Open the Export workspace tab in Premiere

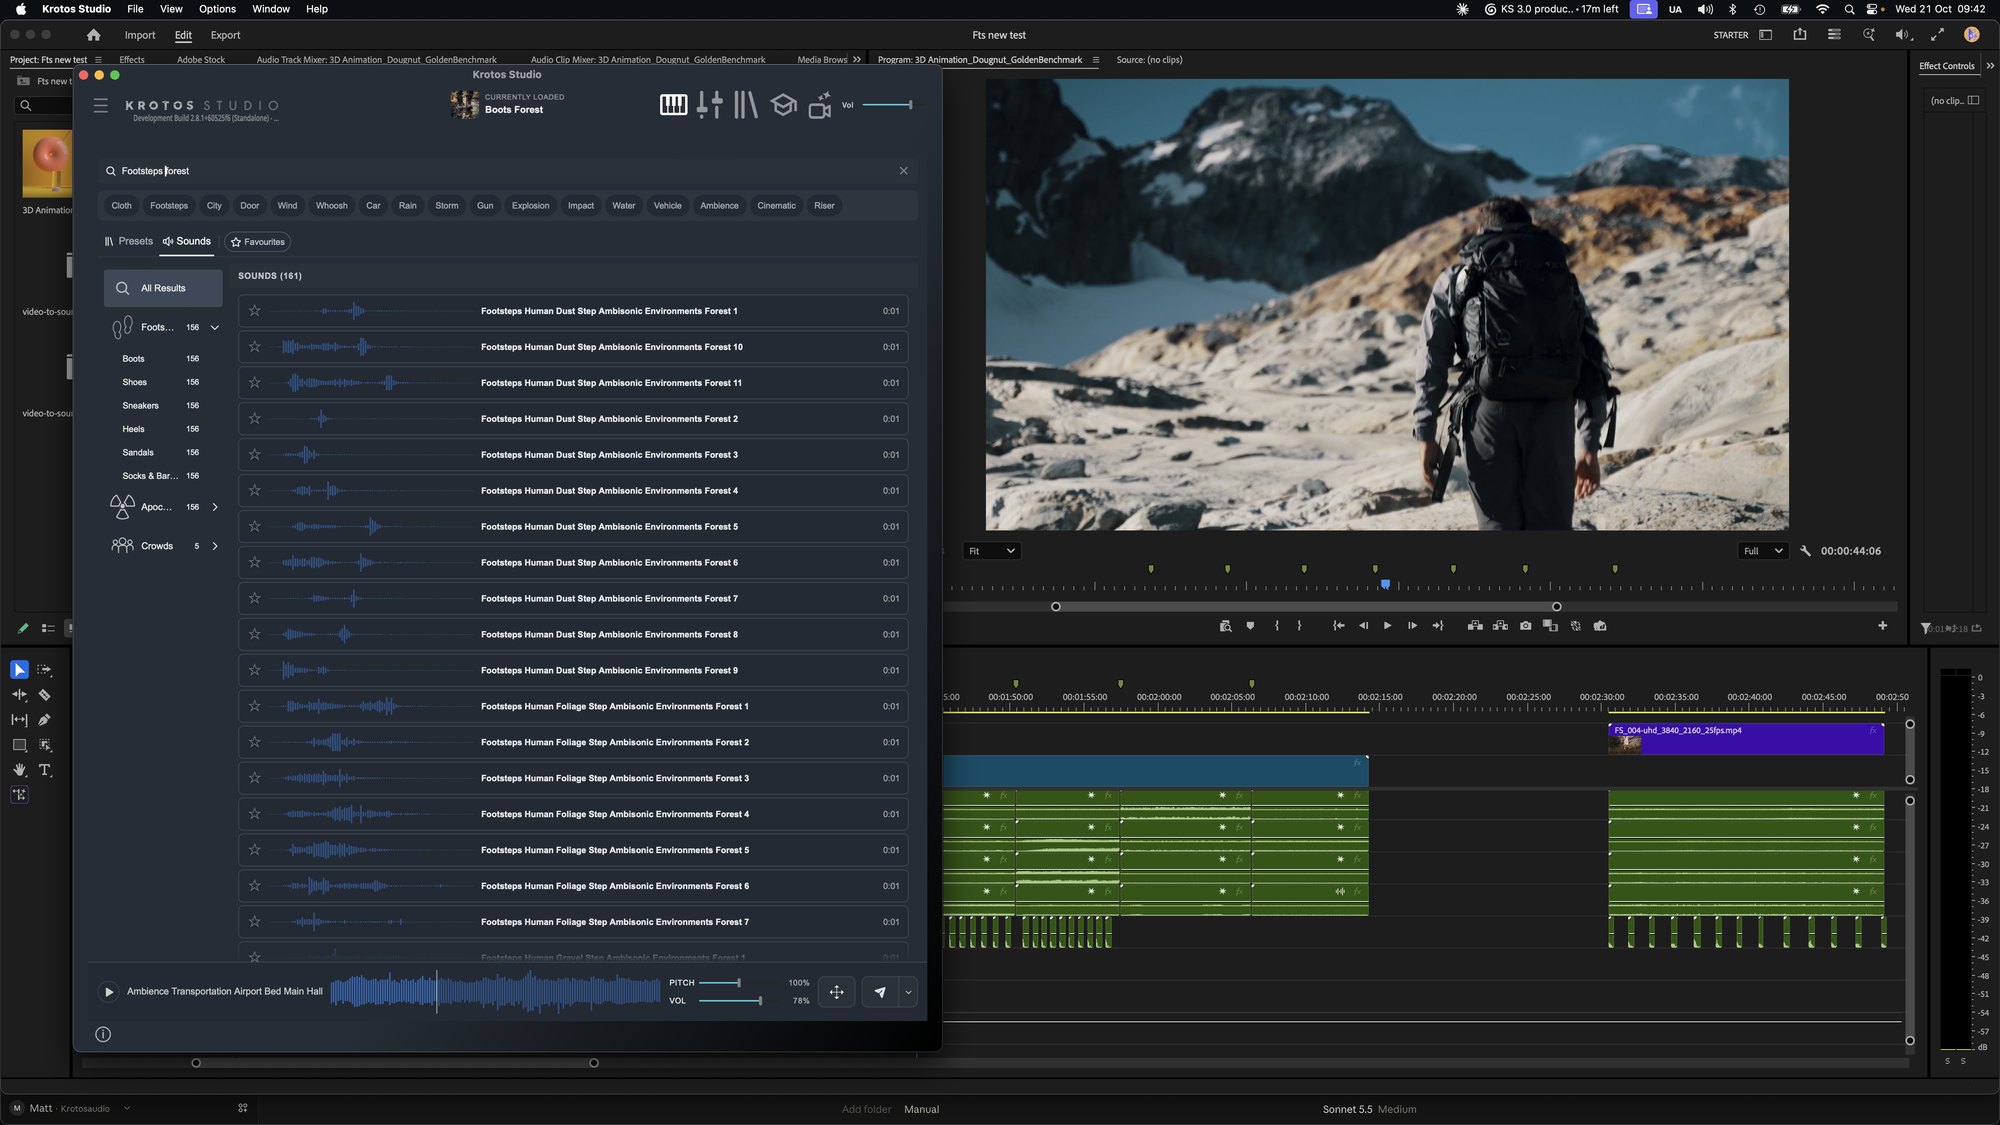click(225, 35)
